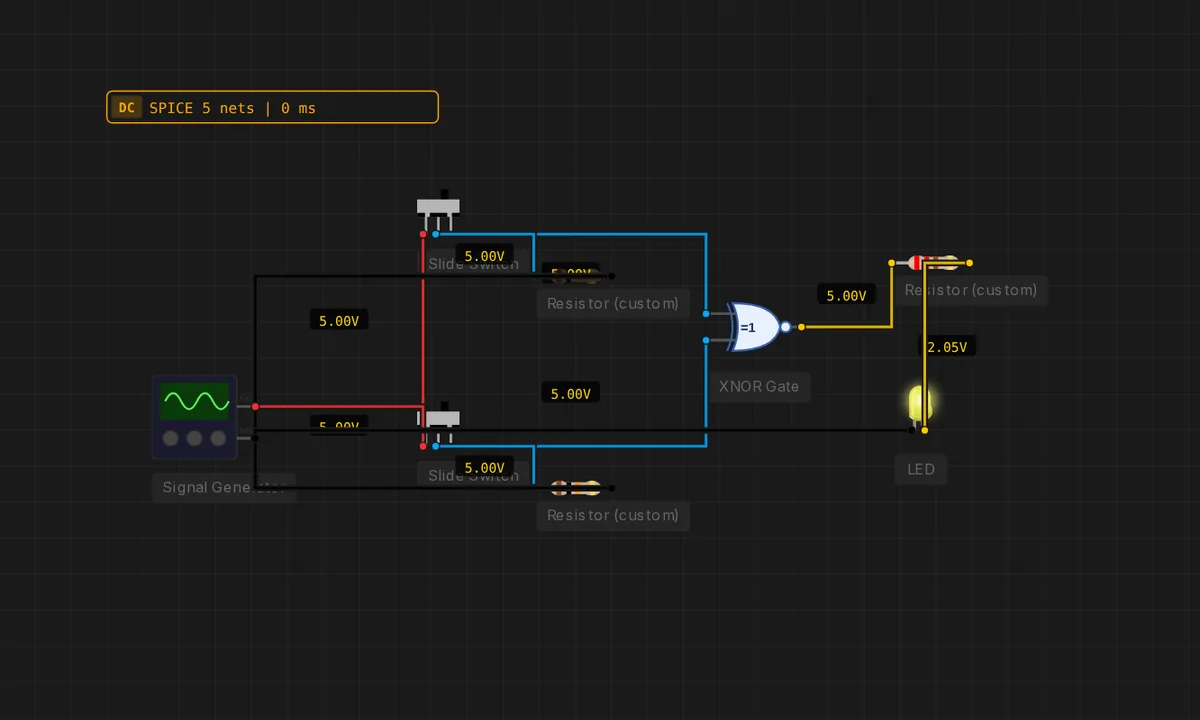Click the middle knob on the signal generator
Image resolution: width=1200 pixels, height=720 pixels.
pos(194,438)
